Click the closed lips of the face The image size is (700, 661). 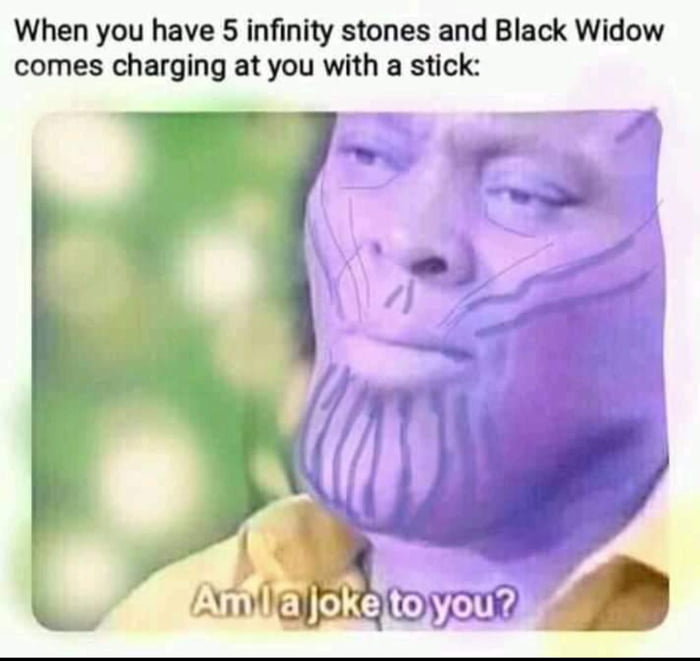pos(404,343)
